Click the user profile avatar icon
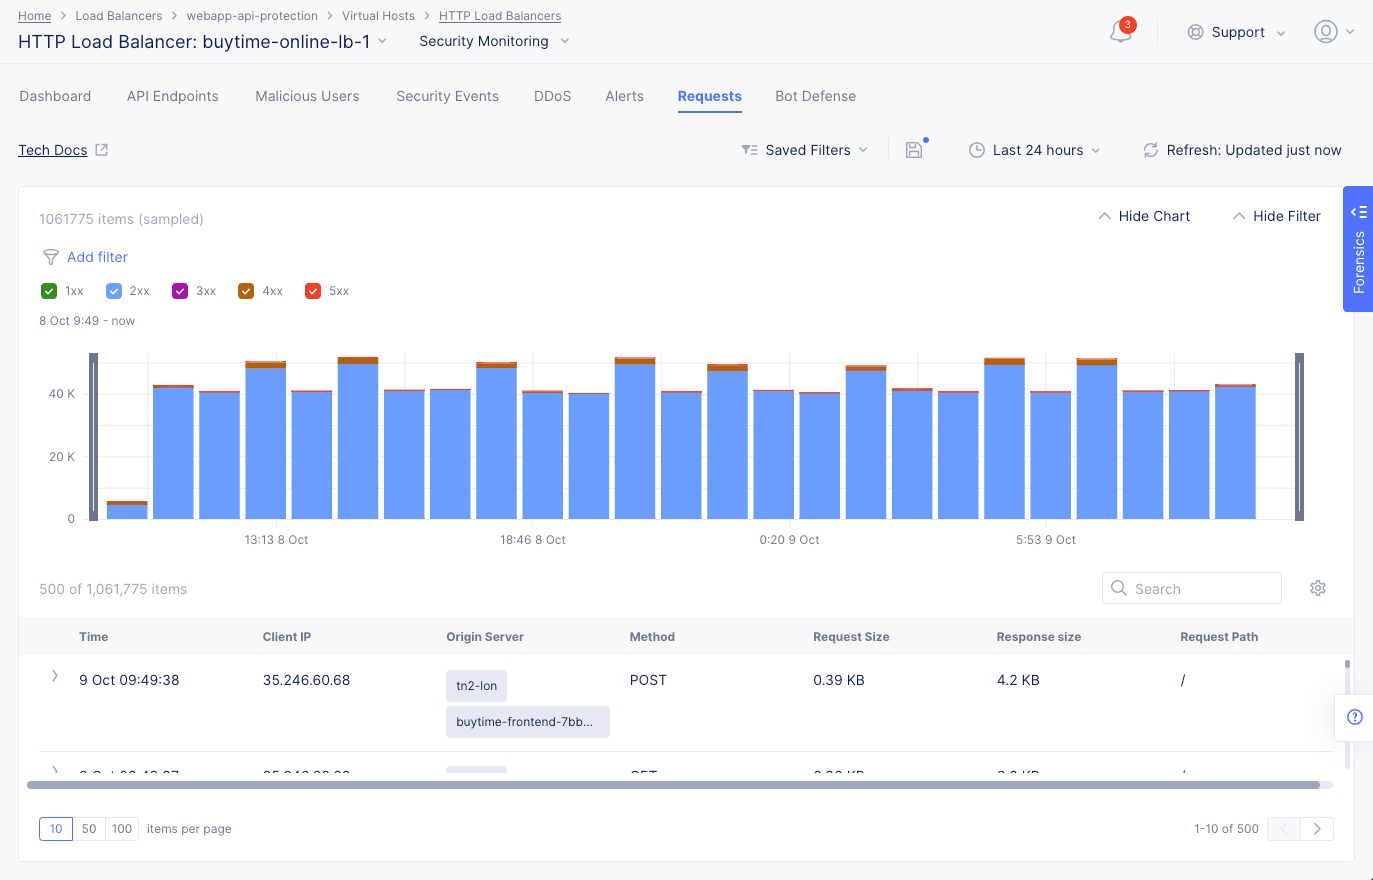 click(1325, 32)
